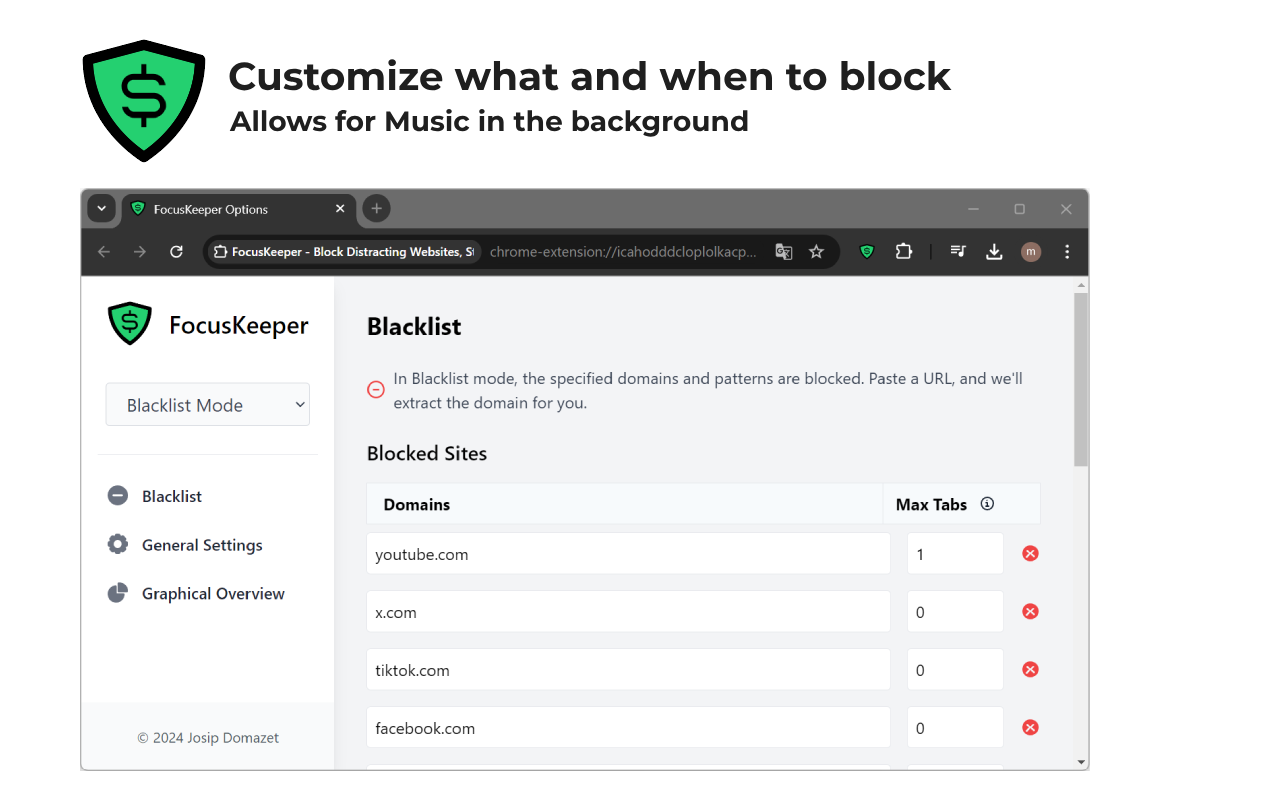Click the profile avatar labeled m

coord(1031,251)
